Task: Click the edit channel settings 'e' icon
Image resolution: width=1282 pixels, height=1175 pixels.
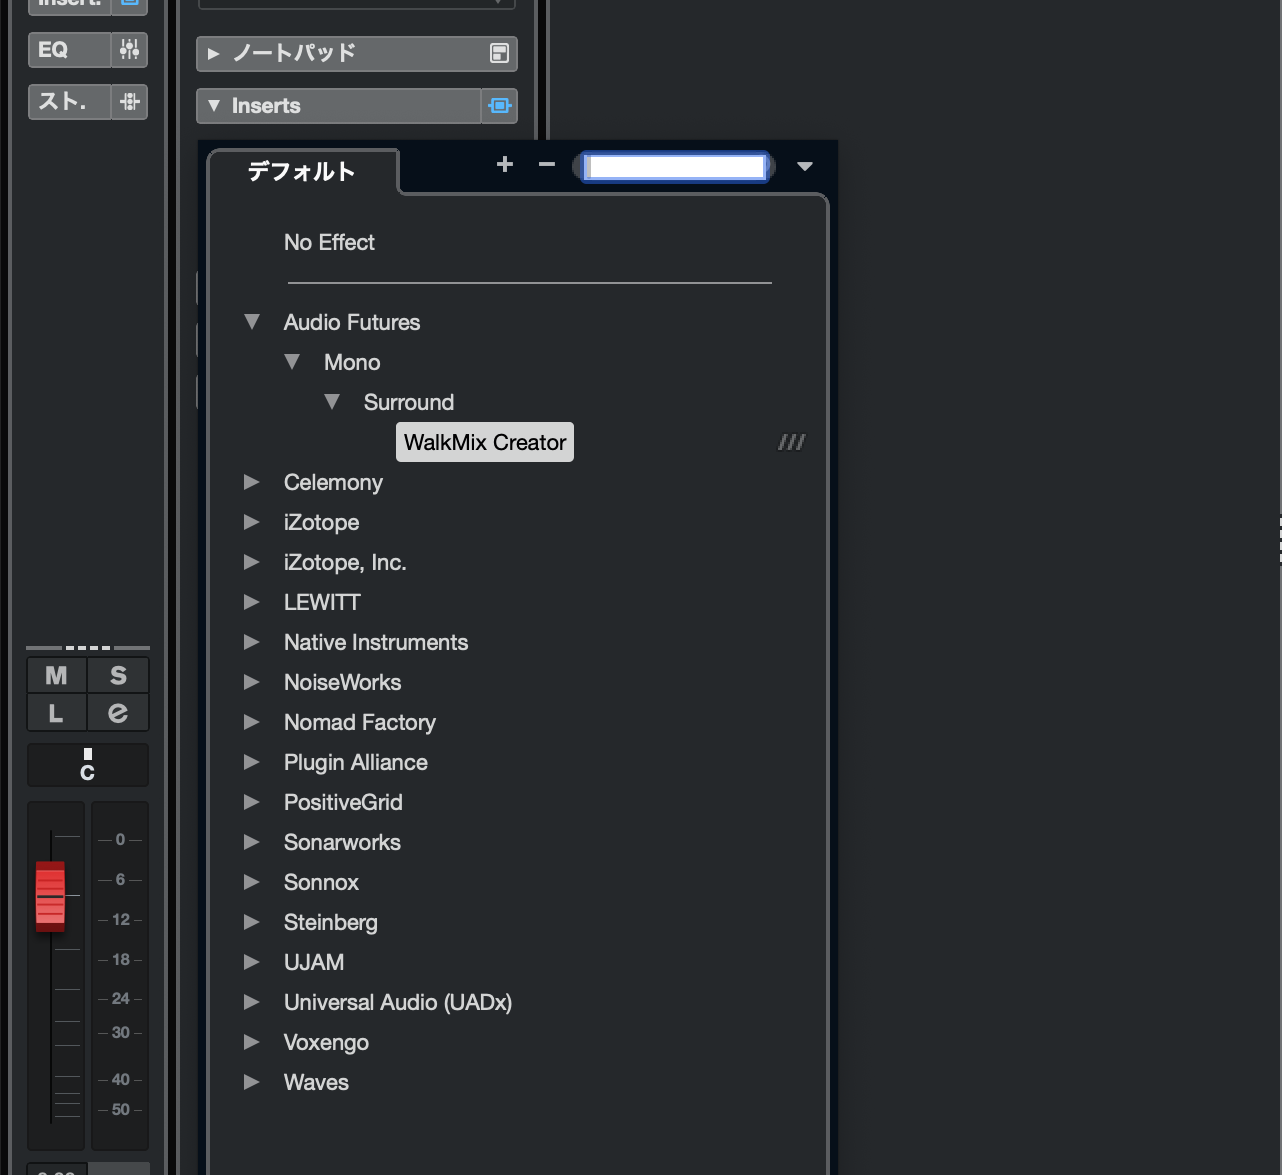Action: coord(118,713)
